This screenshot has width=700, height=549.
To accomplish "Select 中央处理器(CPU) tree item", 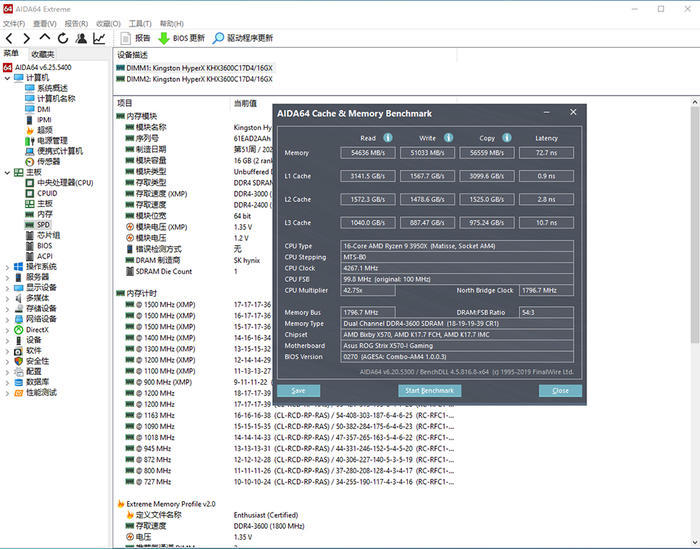I will pos(65,183).
